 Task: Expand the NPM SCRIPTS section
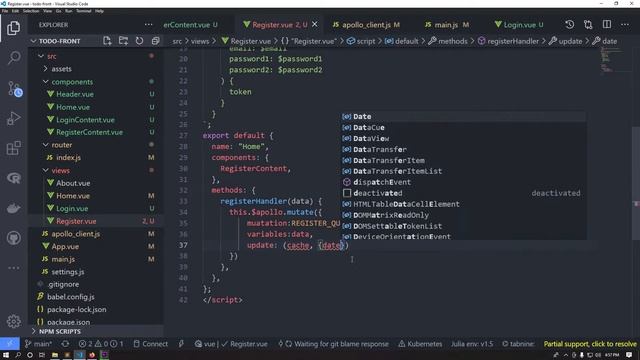(60, 331)
